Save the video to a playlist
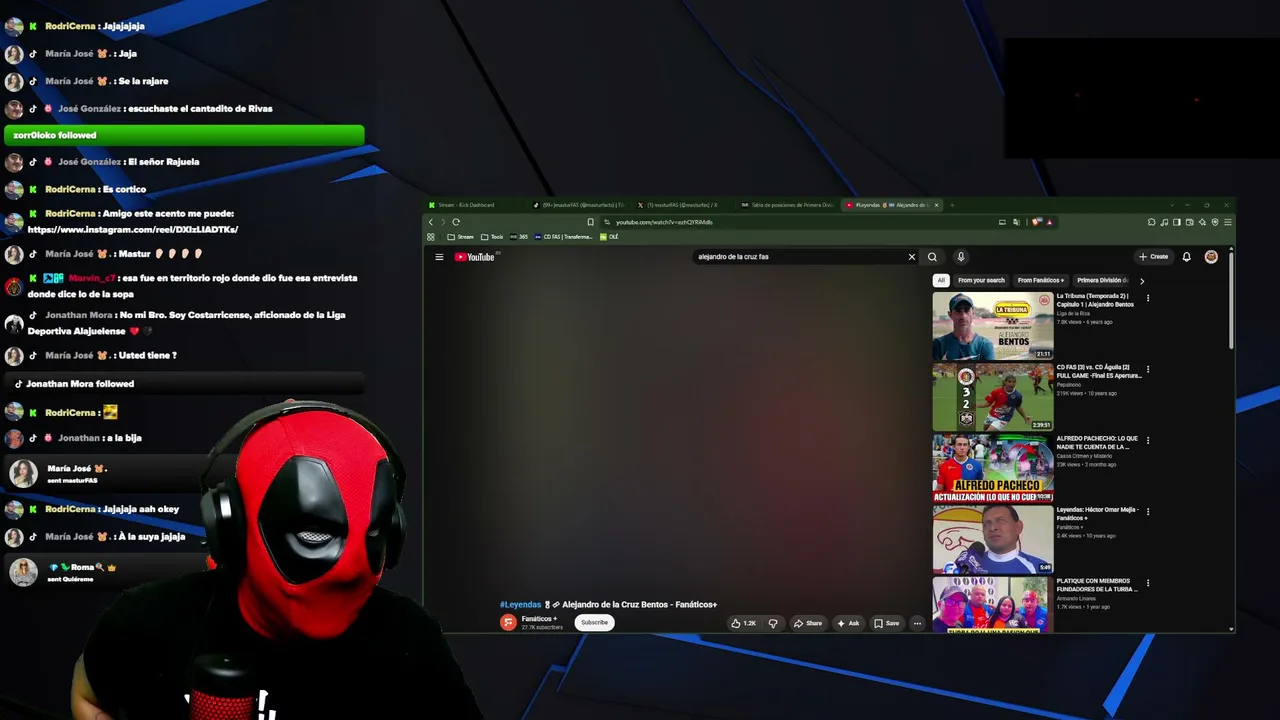Viewport: 1280px width, 720px height. click(886, 623)
